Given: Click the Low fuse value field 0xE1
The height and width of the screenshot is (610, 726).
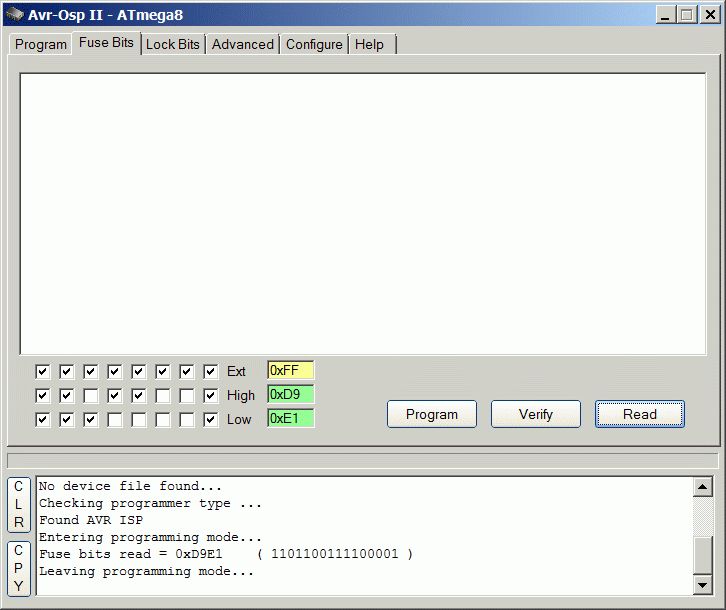Looking at the screenshot, I should click(x=290, y=419).
